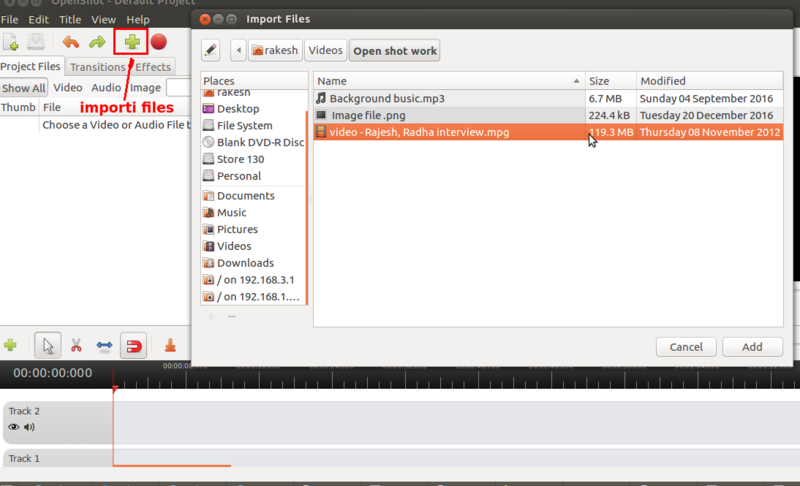The height and width of the screenshot is (486, 800).
Task: Filter project files by Image
Action: (145, 87)
